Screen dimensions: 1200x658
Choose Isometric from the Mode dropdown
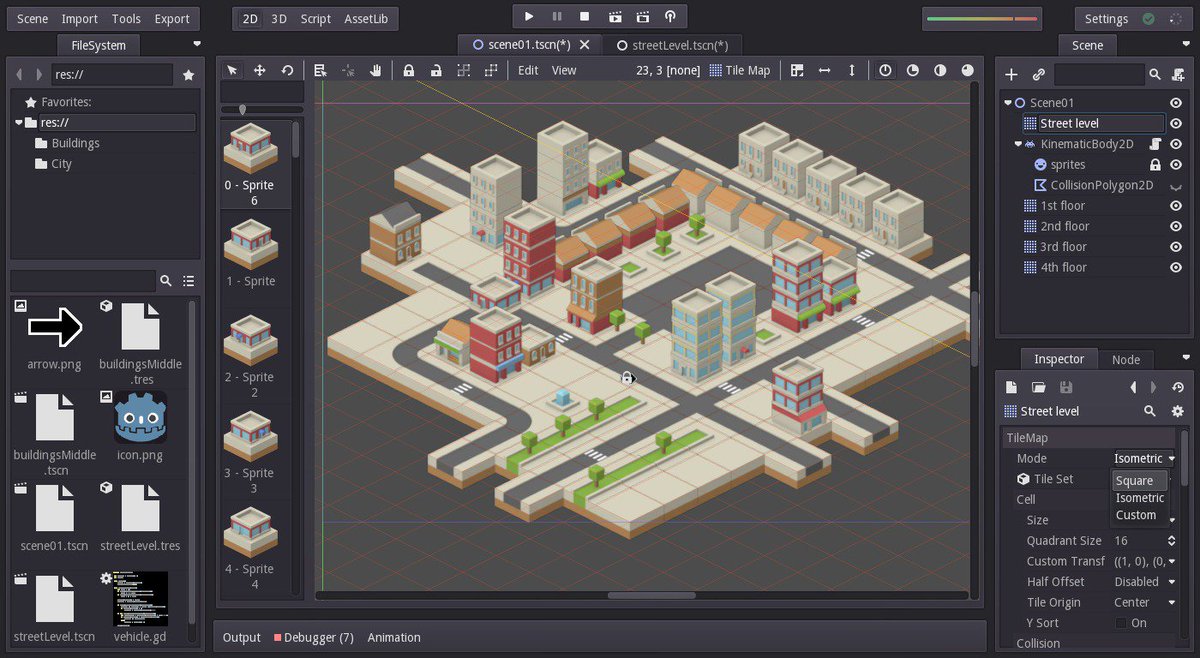coord(1139,497)
